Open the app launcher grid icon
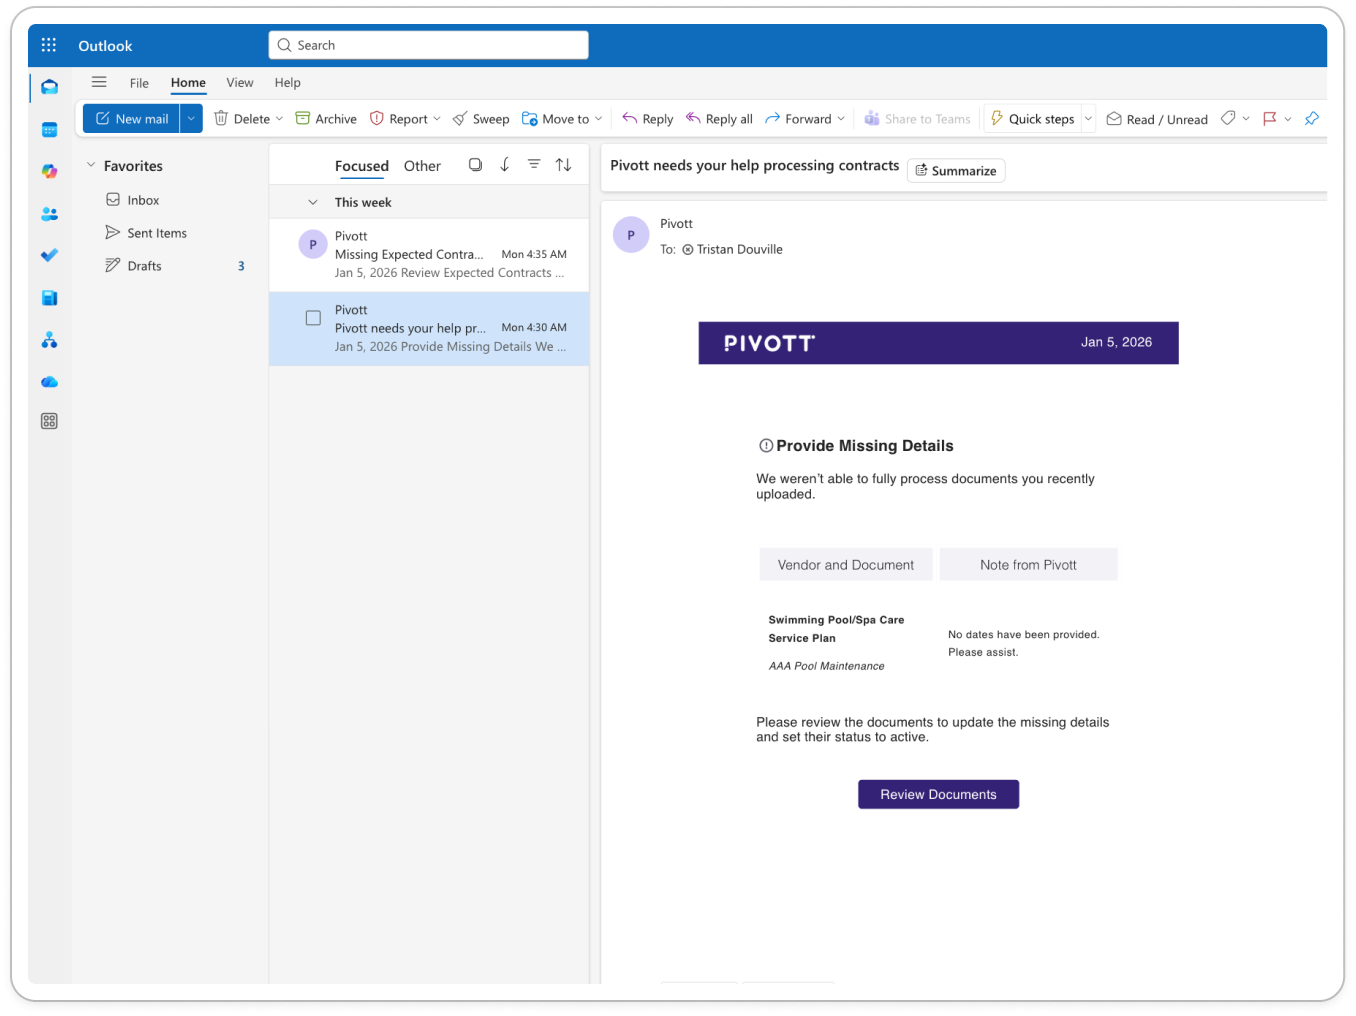Viewport: 1356px width, 1016px height. (x=49, y=45)
